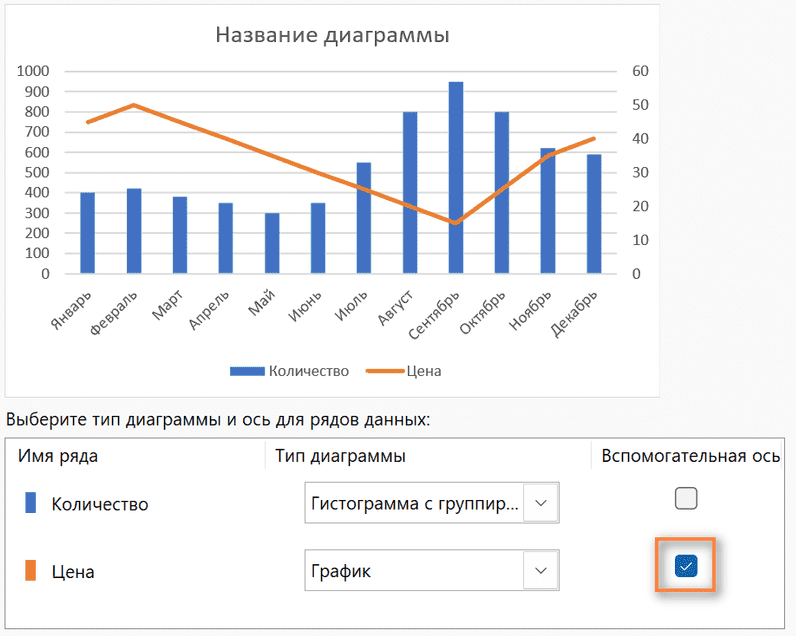Click the Гистограмма с группир... combo box text
The height and width of the screenshot is (636, 796).
tap(415, 503)
